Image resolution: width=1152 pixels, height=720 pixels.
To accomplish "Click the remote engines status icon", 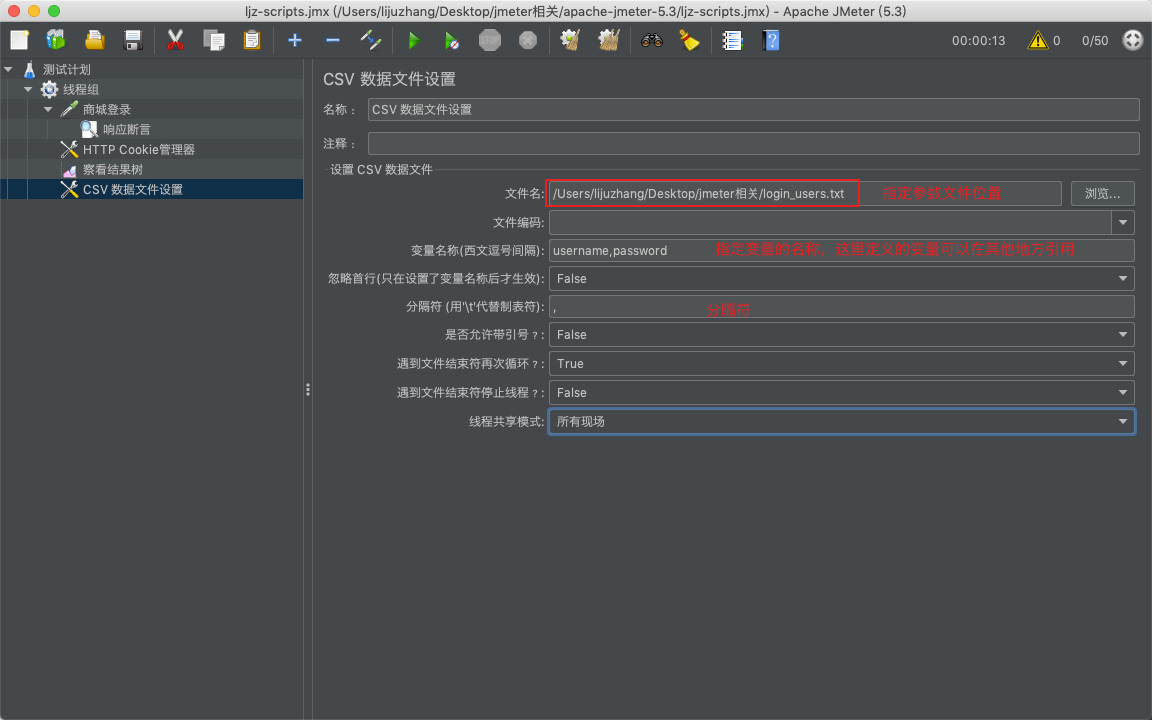I will pyautogui.click(x=1133, y=40).
